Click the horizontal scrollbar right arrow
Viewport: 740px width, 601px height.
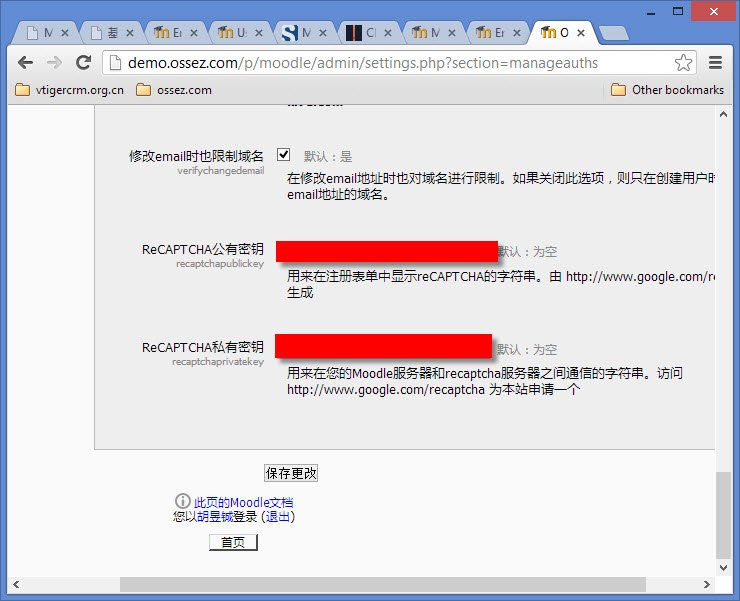point(706,584)
